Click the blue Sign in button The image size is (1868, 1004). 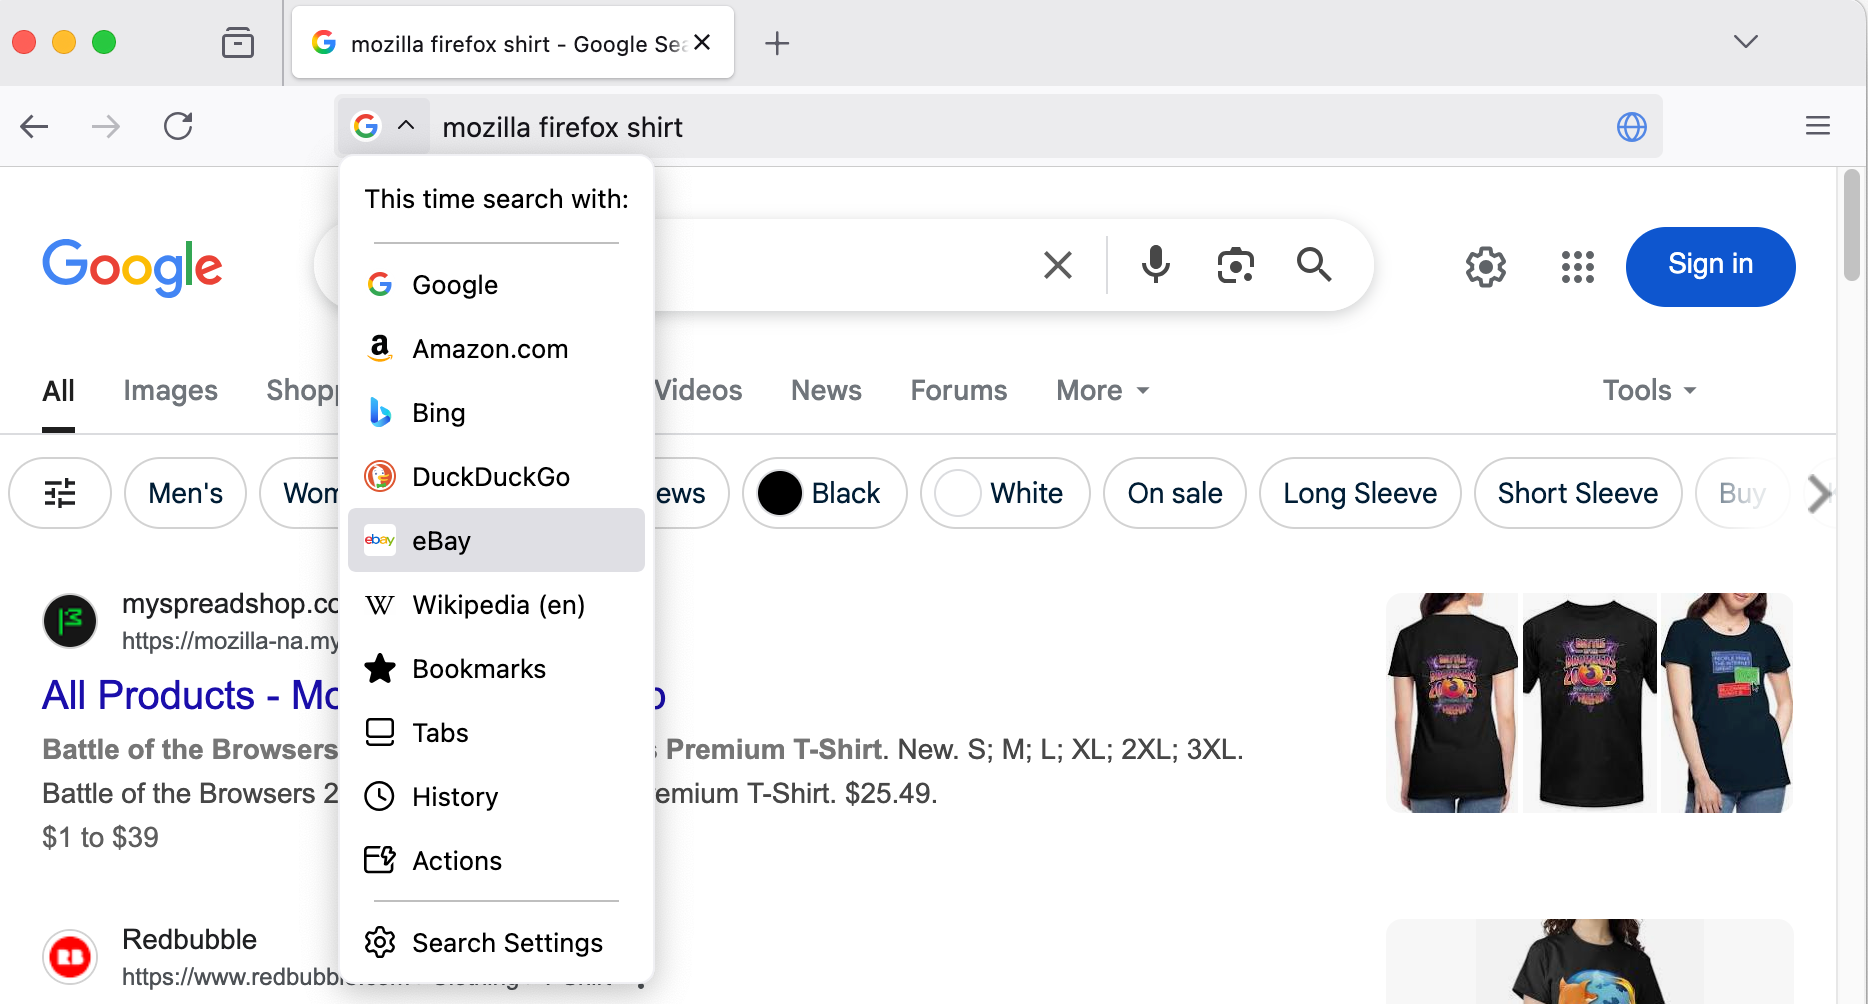[1709, 266]
